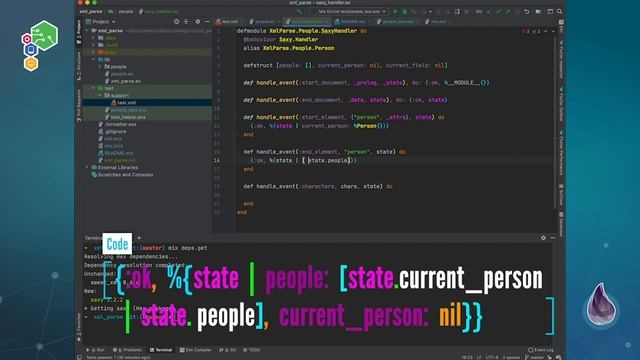Click the LF line separator status entry
Screen dimensions: 640x360
[x=479, y=357]
